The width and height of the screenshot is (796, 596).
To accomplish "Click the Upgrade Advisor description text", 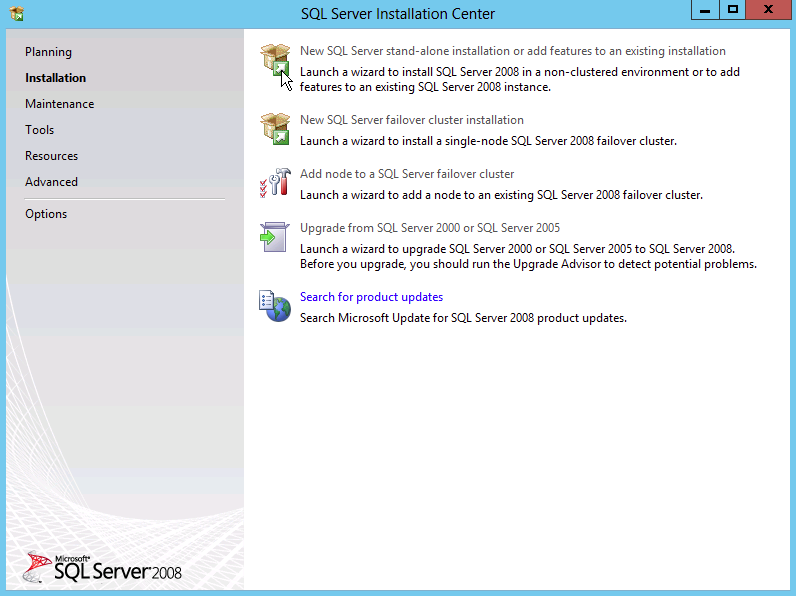I will click(x=528, y=256).
